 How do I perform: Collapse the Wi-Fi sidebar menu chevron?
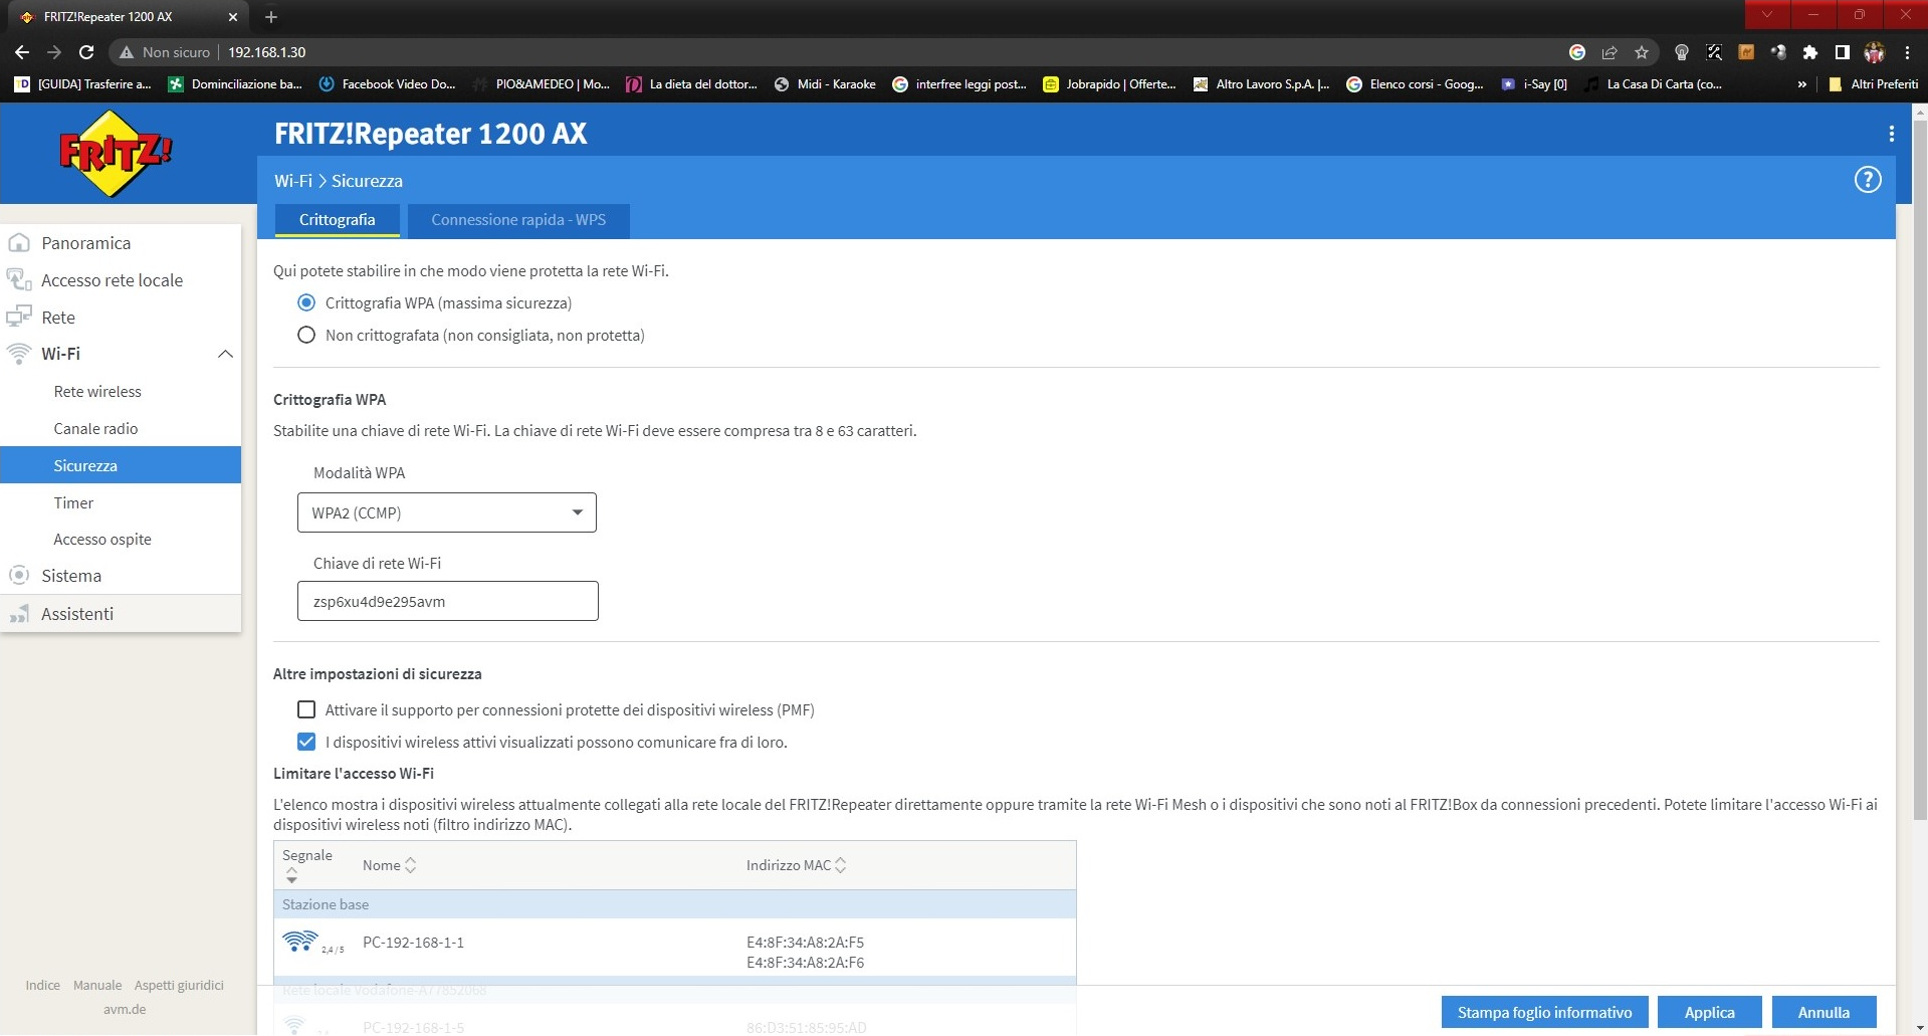coord(225,354)
